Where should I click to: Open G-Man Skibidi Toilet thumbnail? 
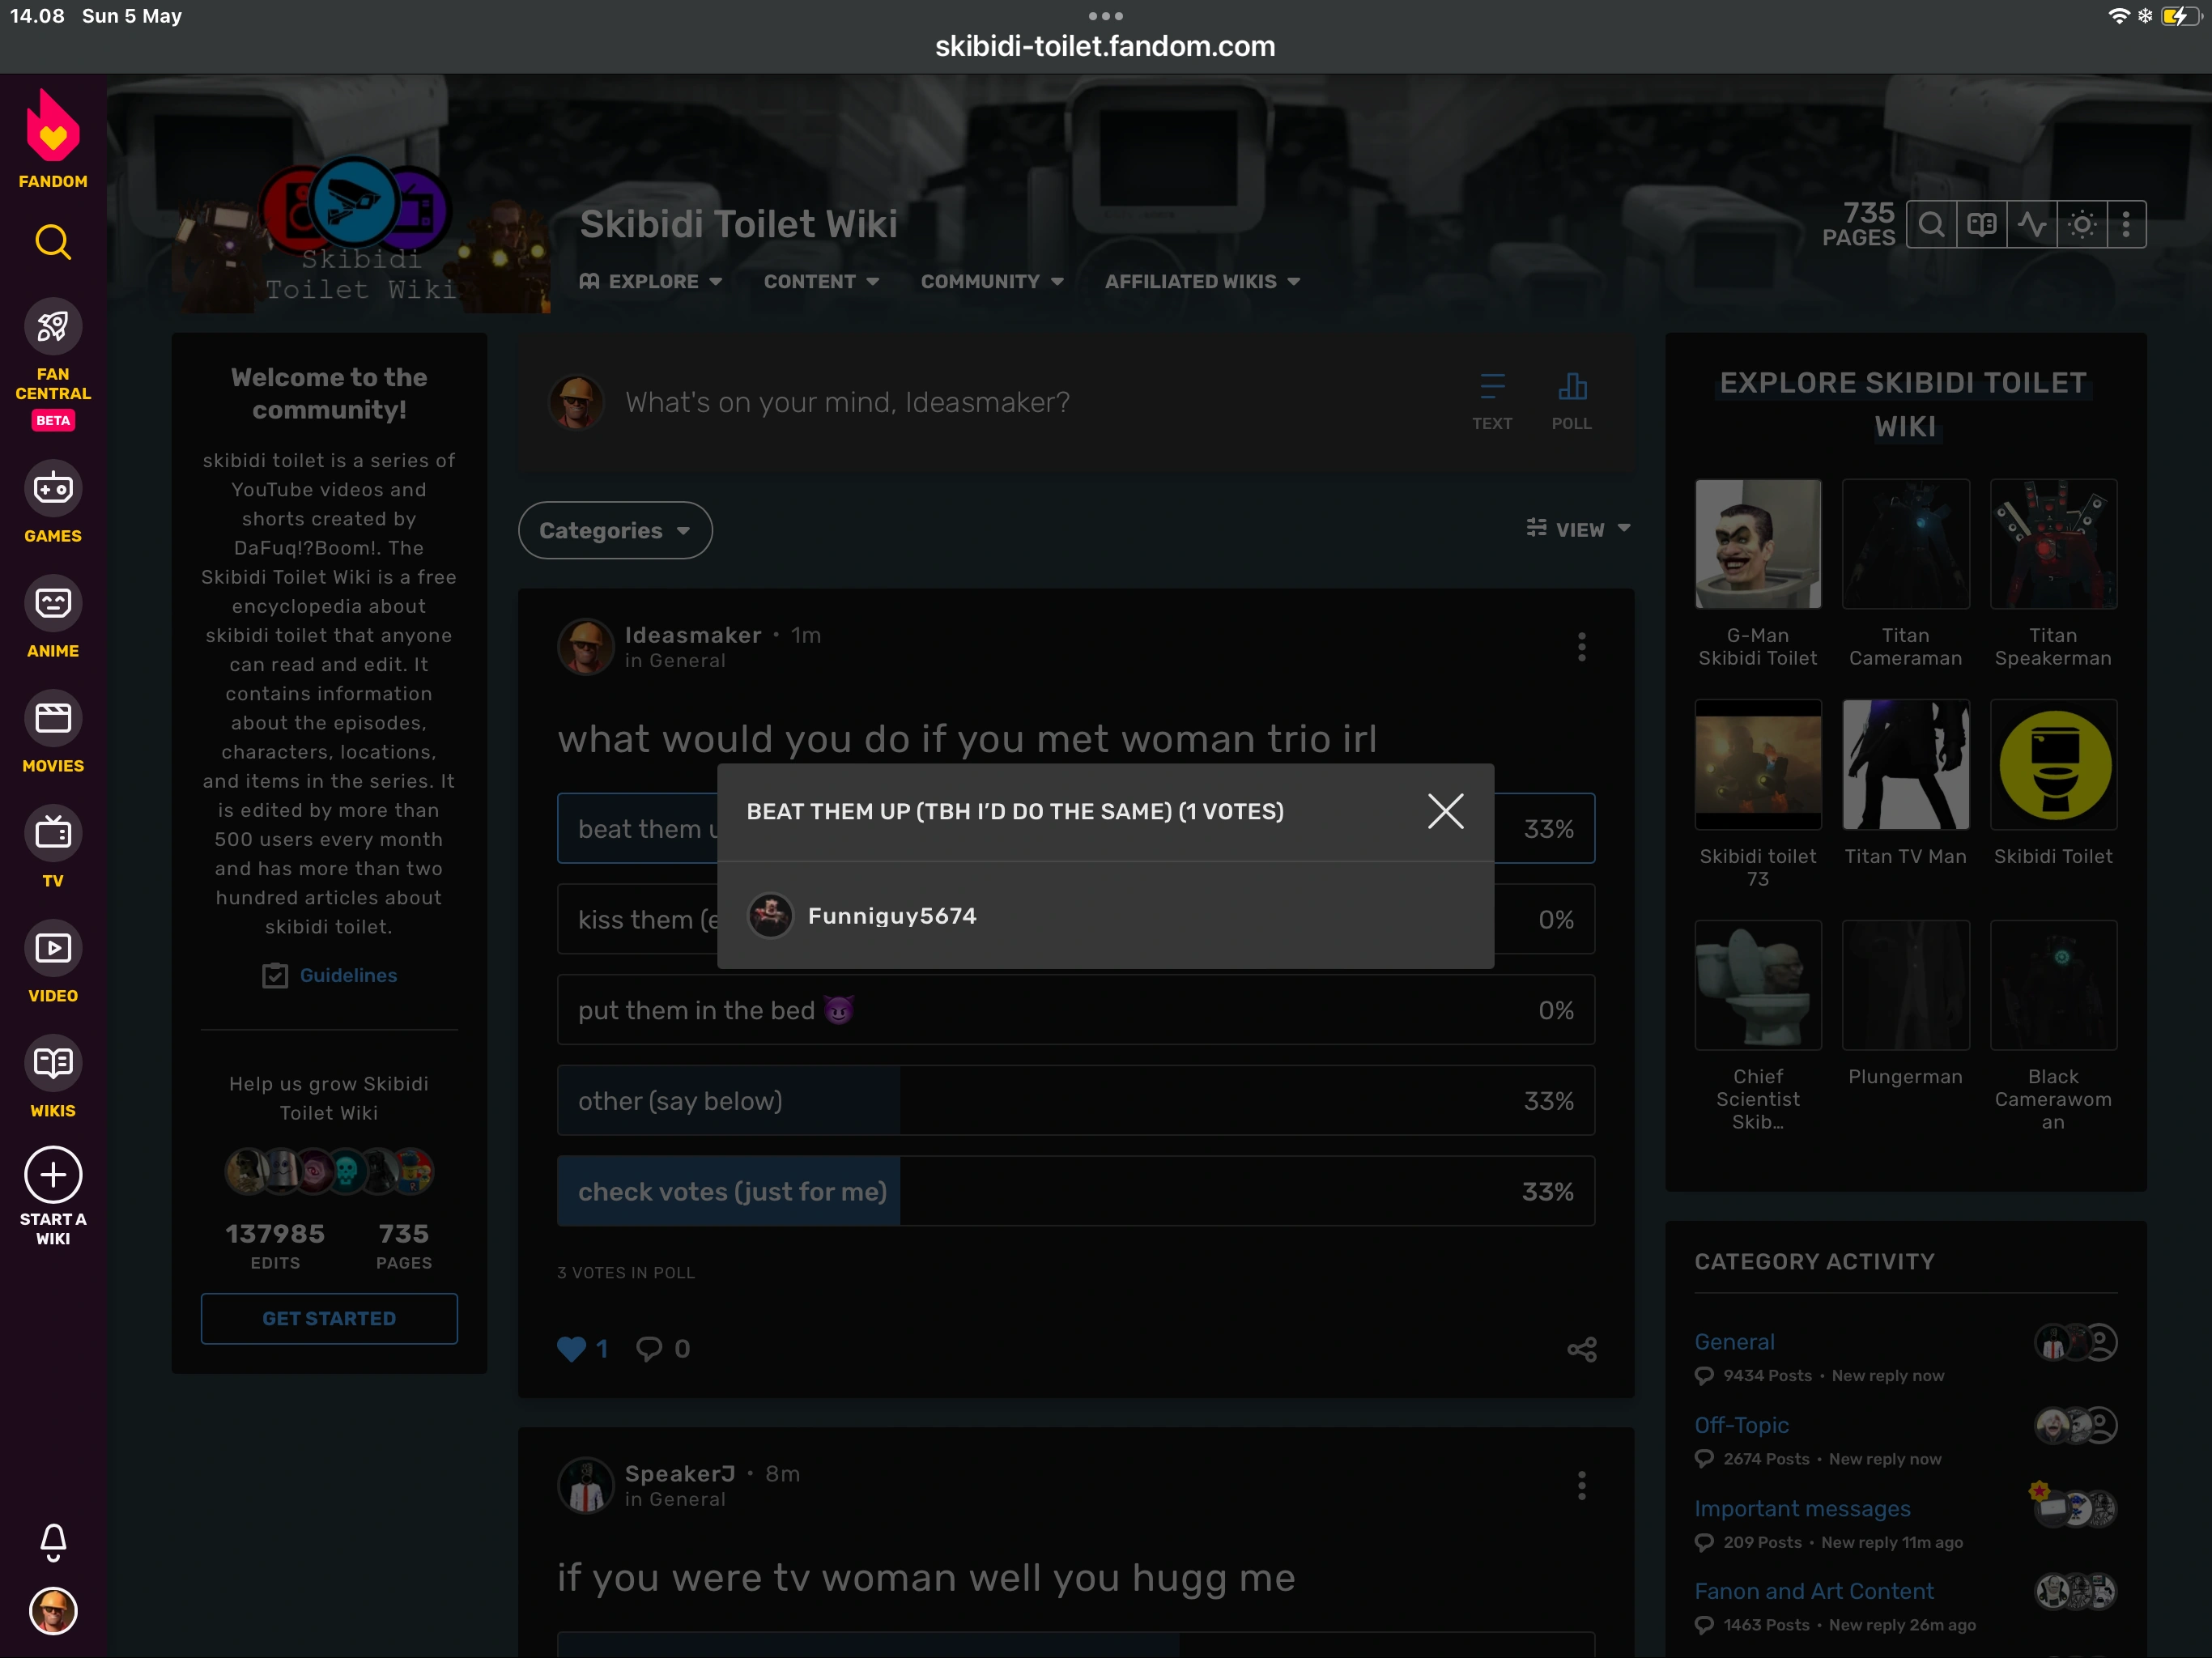click(x=1757, y=544)
